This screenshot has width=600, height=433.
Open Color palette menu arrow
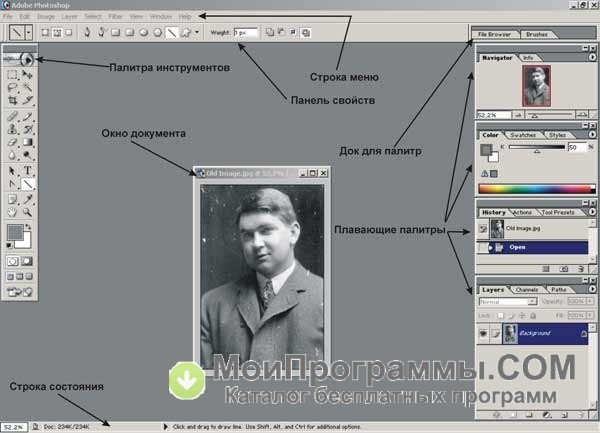(592, 134)
